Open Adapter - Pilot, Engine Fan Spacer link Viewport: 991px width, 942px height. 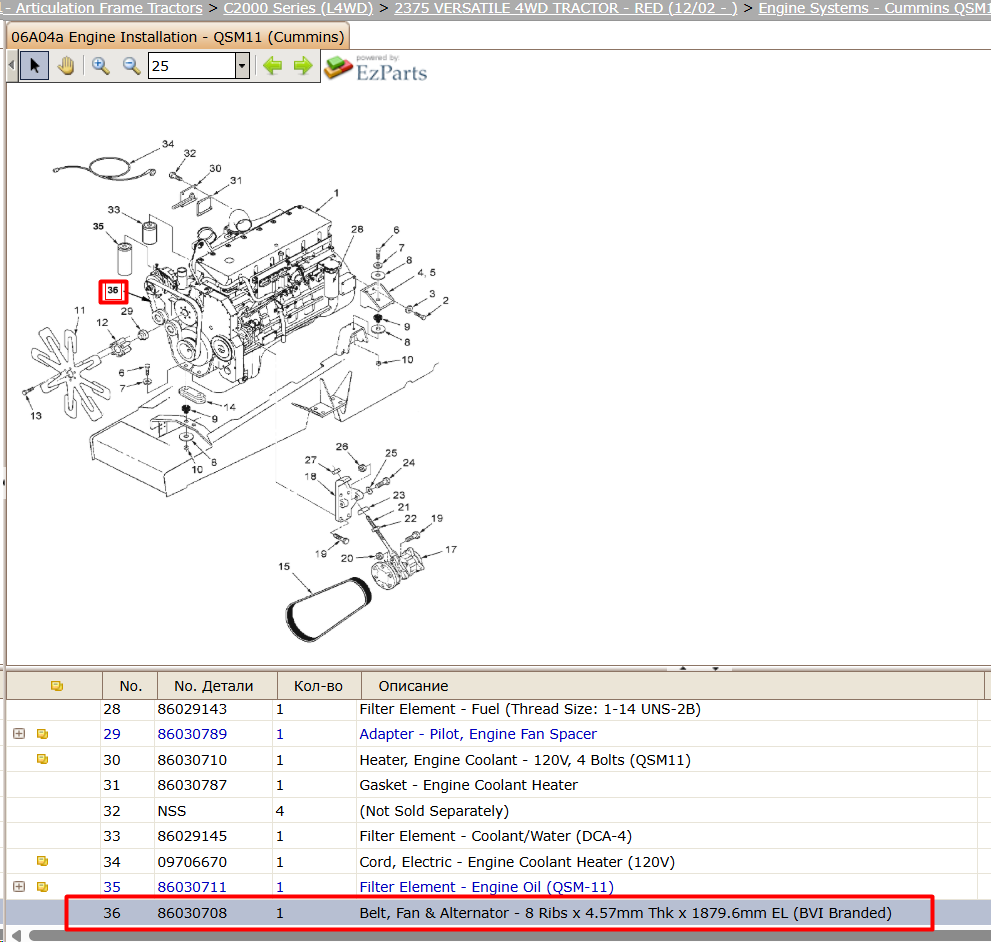click(478, 734)
